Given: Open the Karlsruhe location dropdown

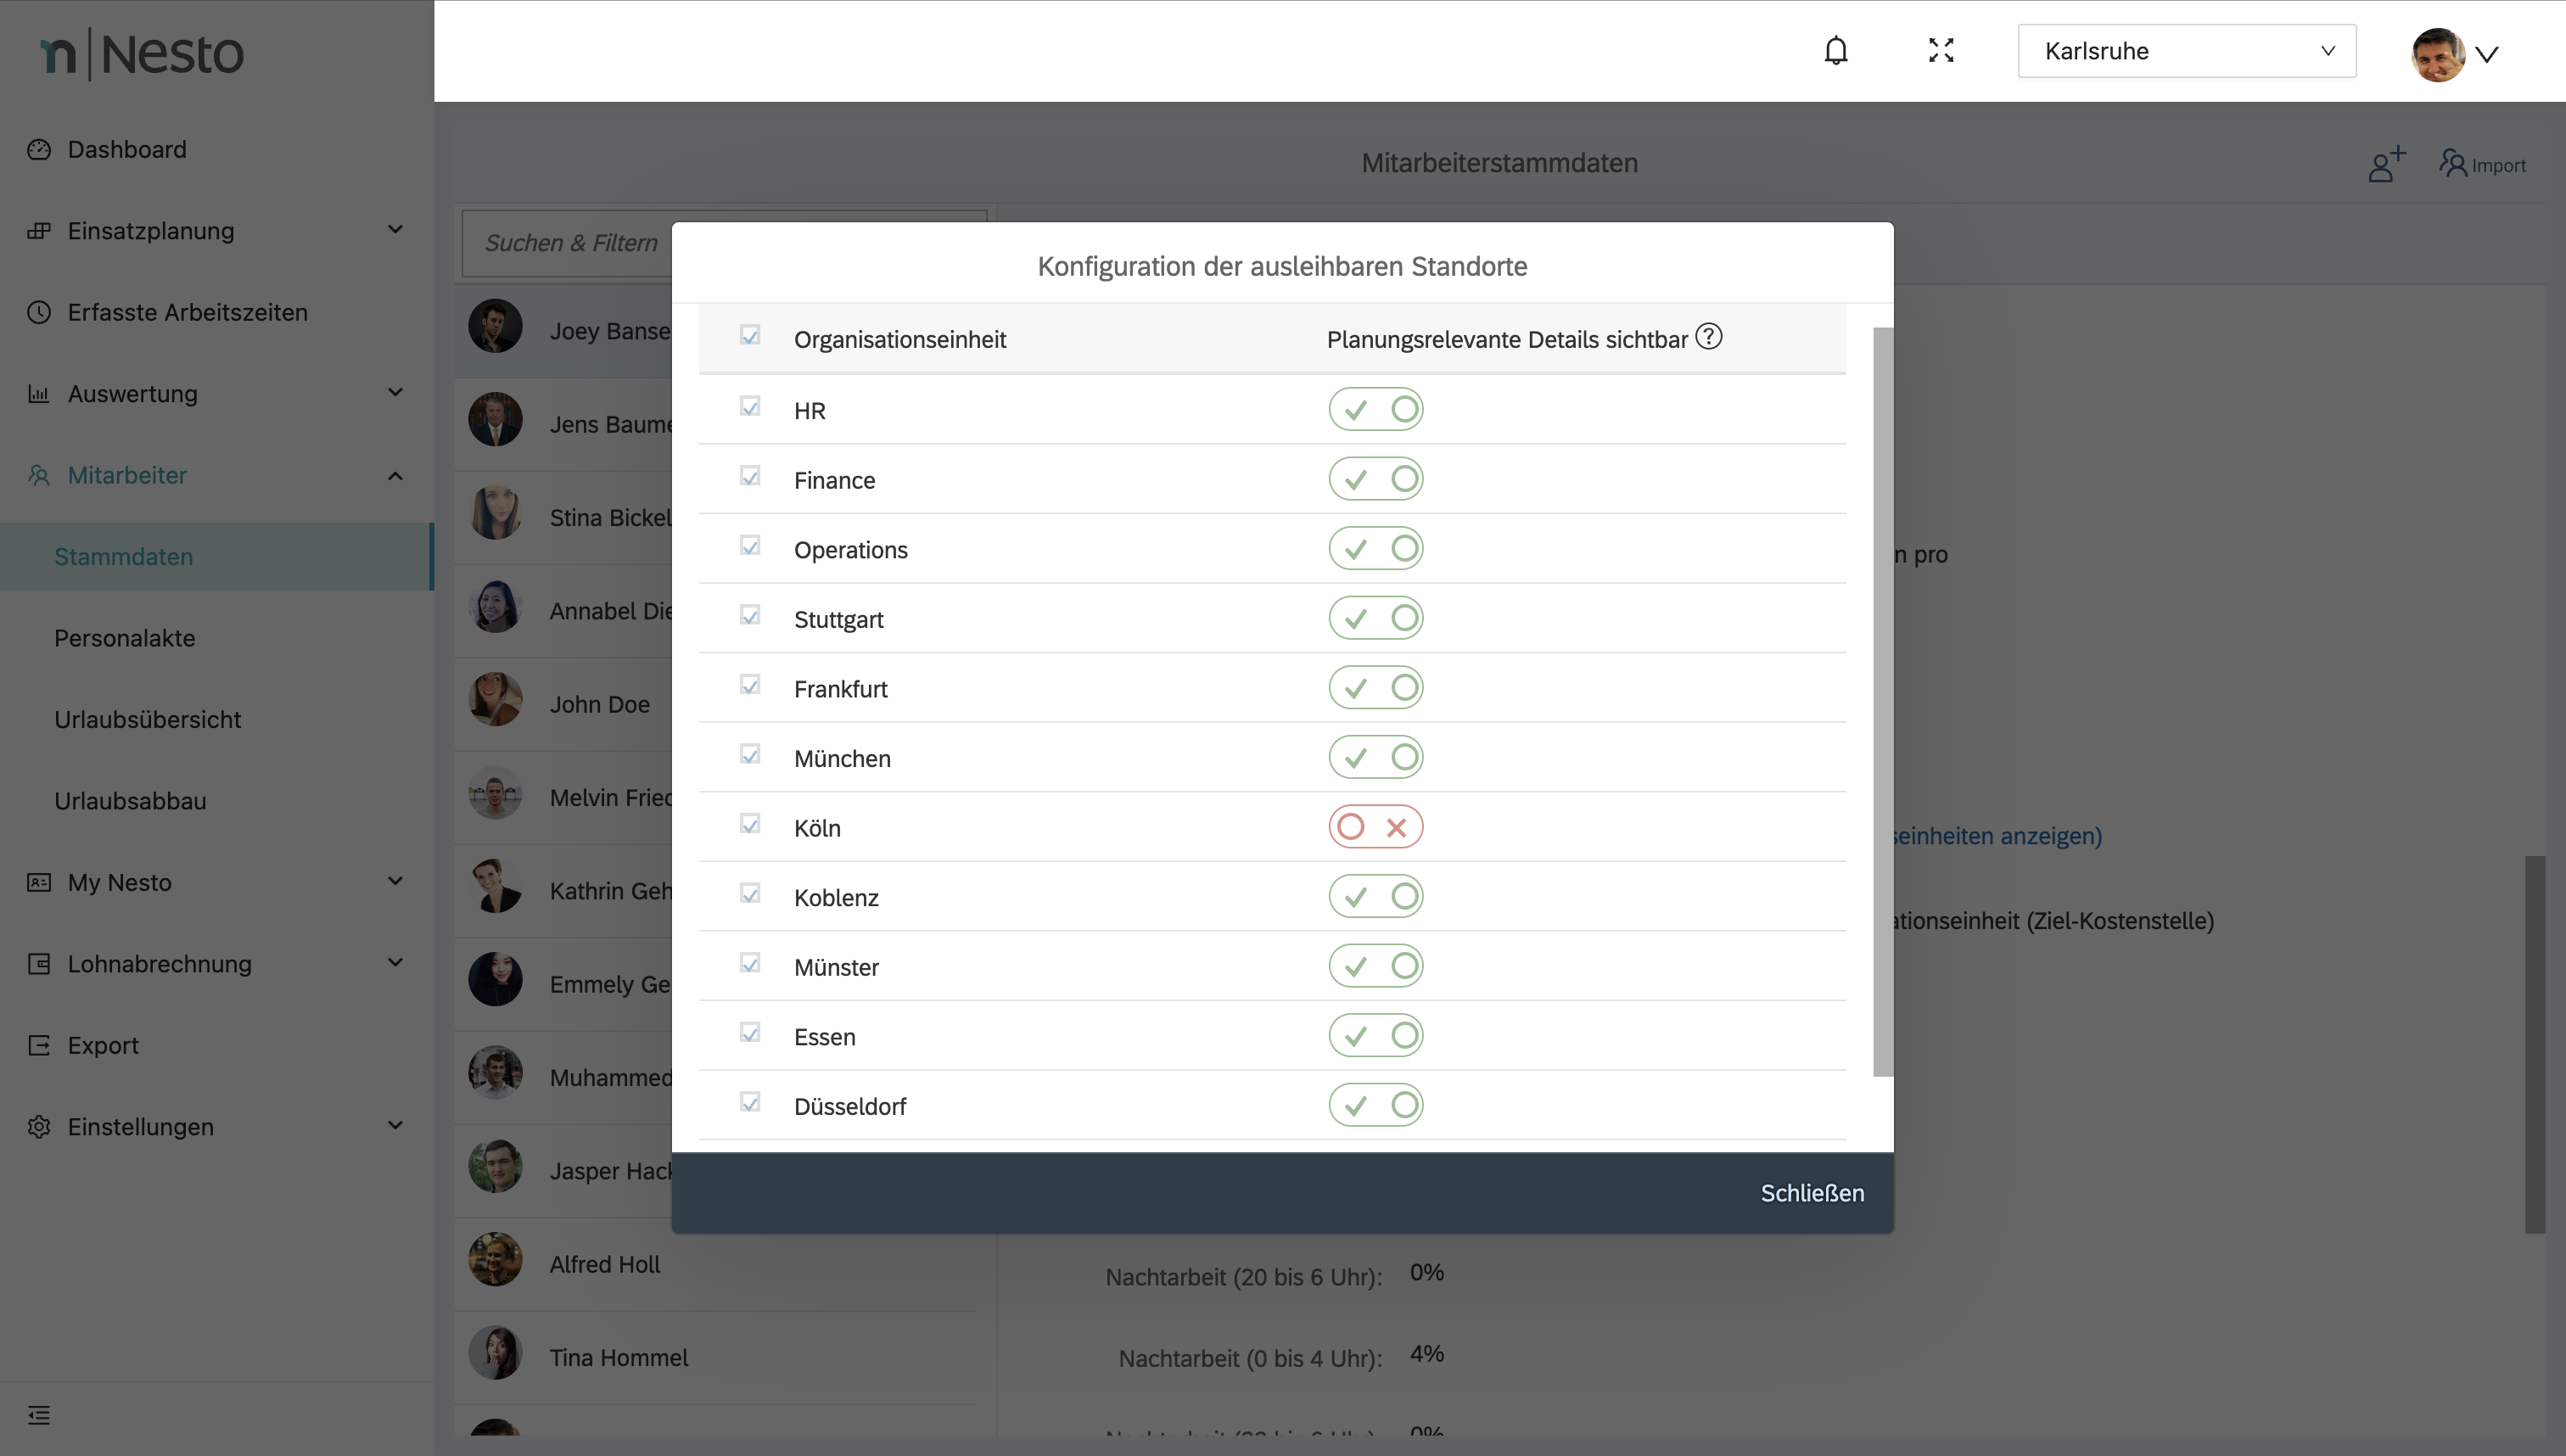Looking at the screenshot, I should 2186,51.
